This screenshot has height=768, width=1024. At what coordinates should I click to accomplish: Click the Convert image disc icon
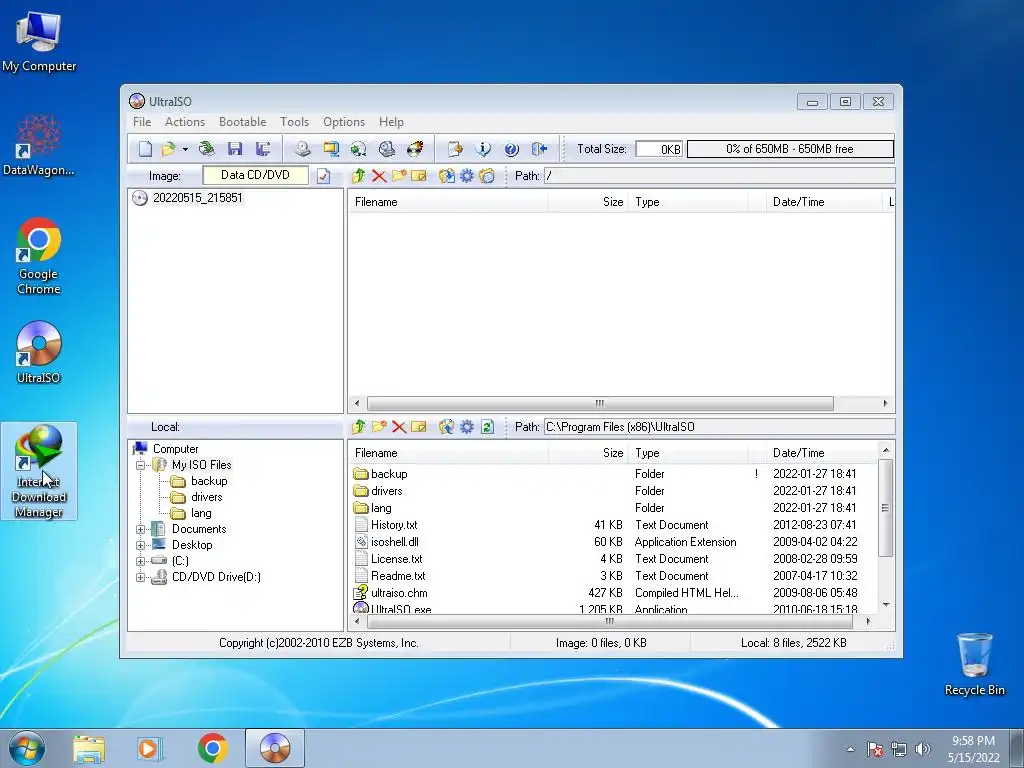[359, 149]
